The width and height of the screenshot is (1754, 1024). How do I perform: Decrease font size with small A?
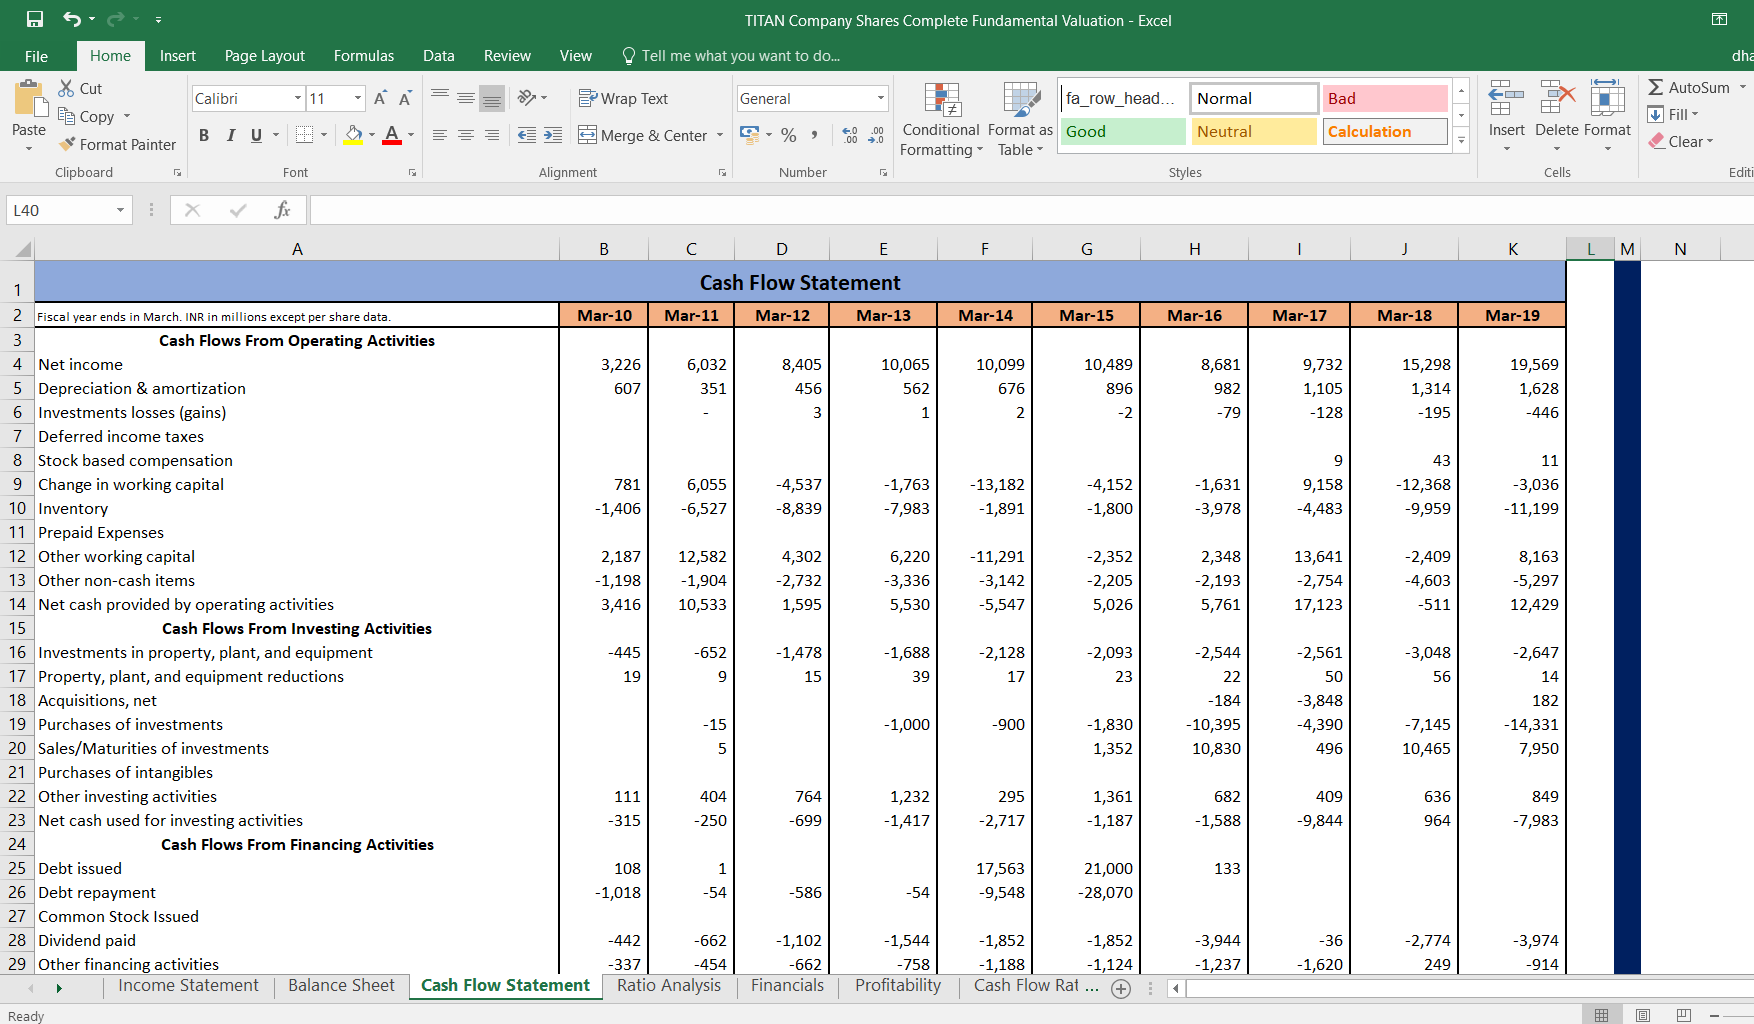coord(405,98)
